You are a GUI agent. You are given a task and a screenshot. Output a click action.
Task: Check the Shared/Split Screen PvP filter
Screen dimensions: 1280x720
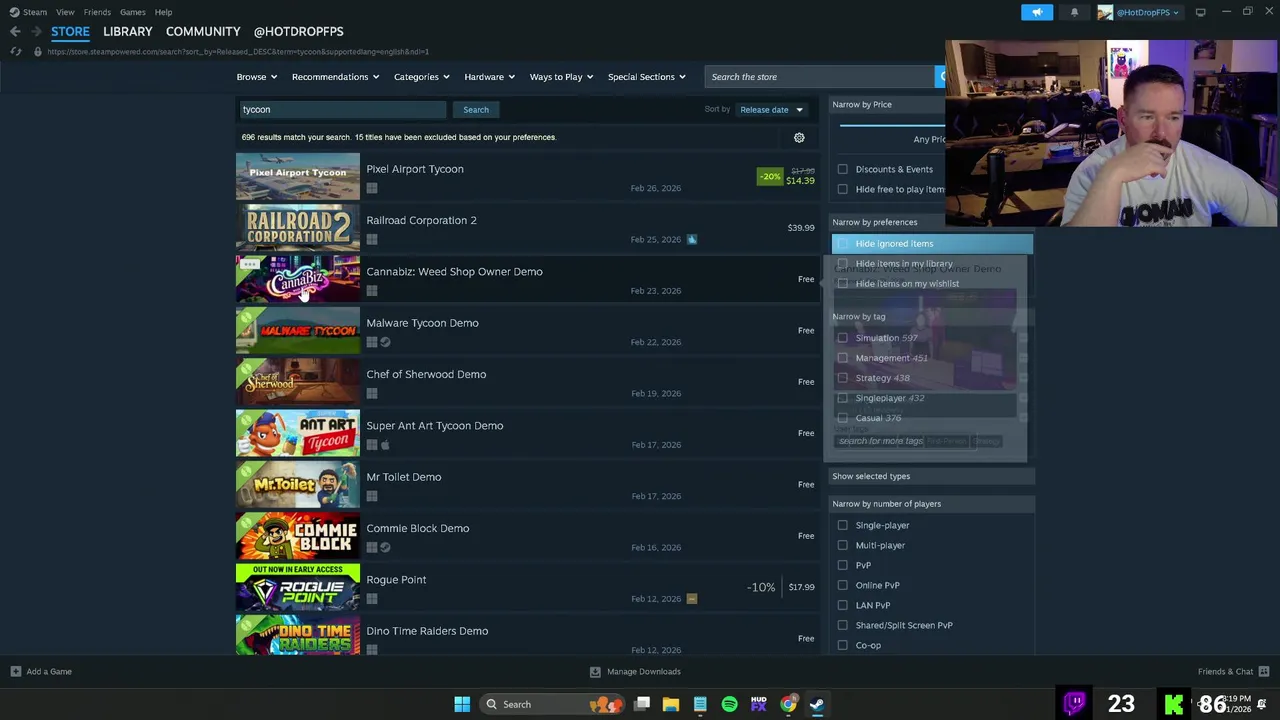click(x=842, y=625)
